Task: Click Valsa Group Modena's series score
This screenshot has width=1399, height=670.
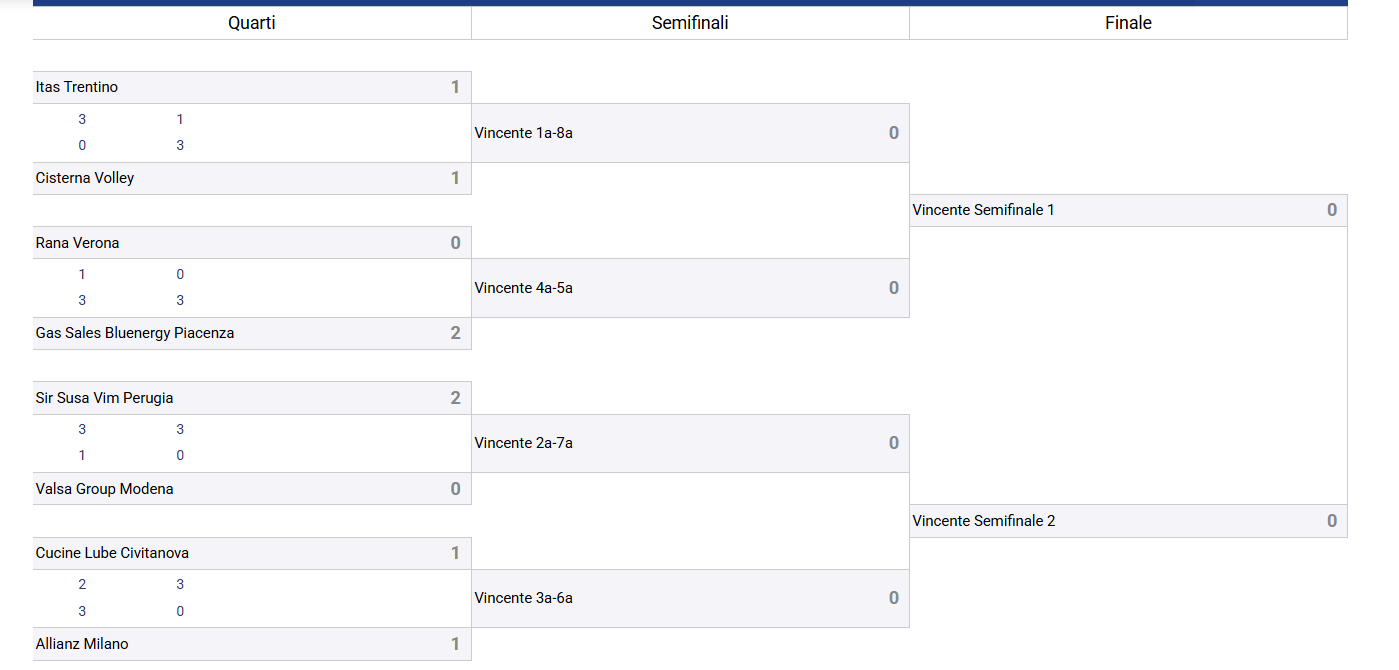Action: (x=455, y=489)
